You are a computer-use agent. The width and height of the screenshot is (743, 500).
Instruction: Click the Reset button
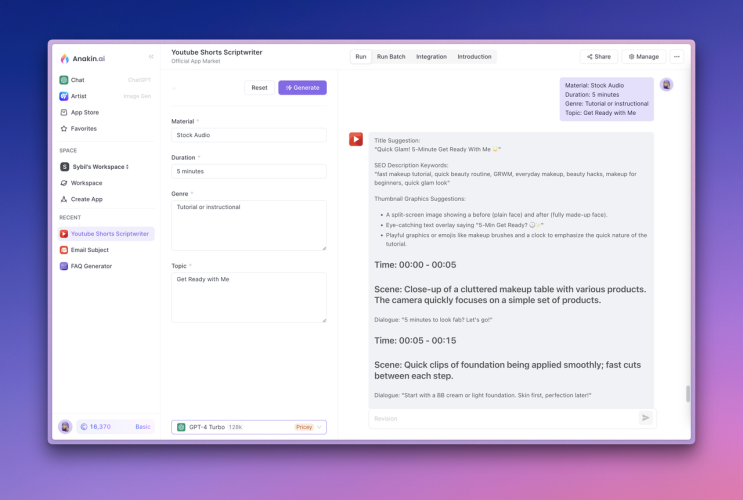(259, 88)
